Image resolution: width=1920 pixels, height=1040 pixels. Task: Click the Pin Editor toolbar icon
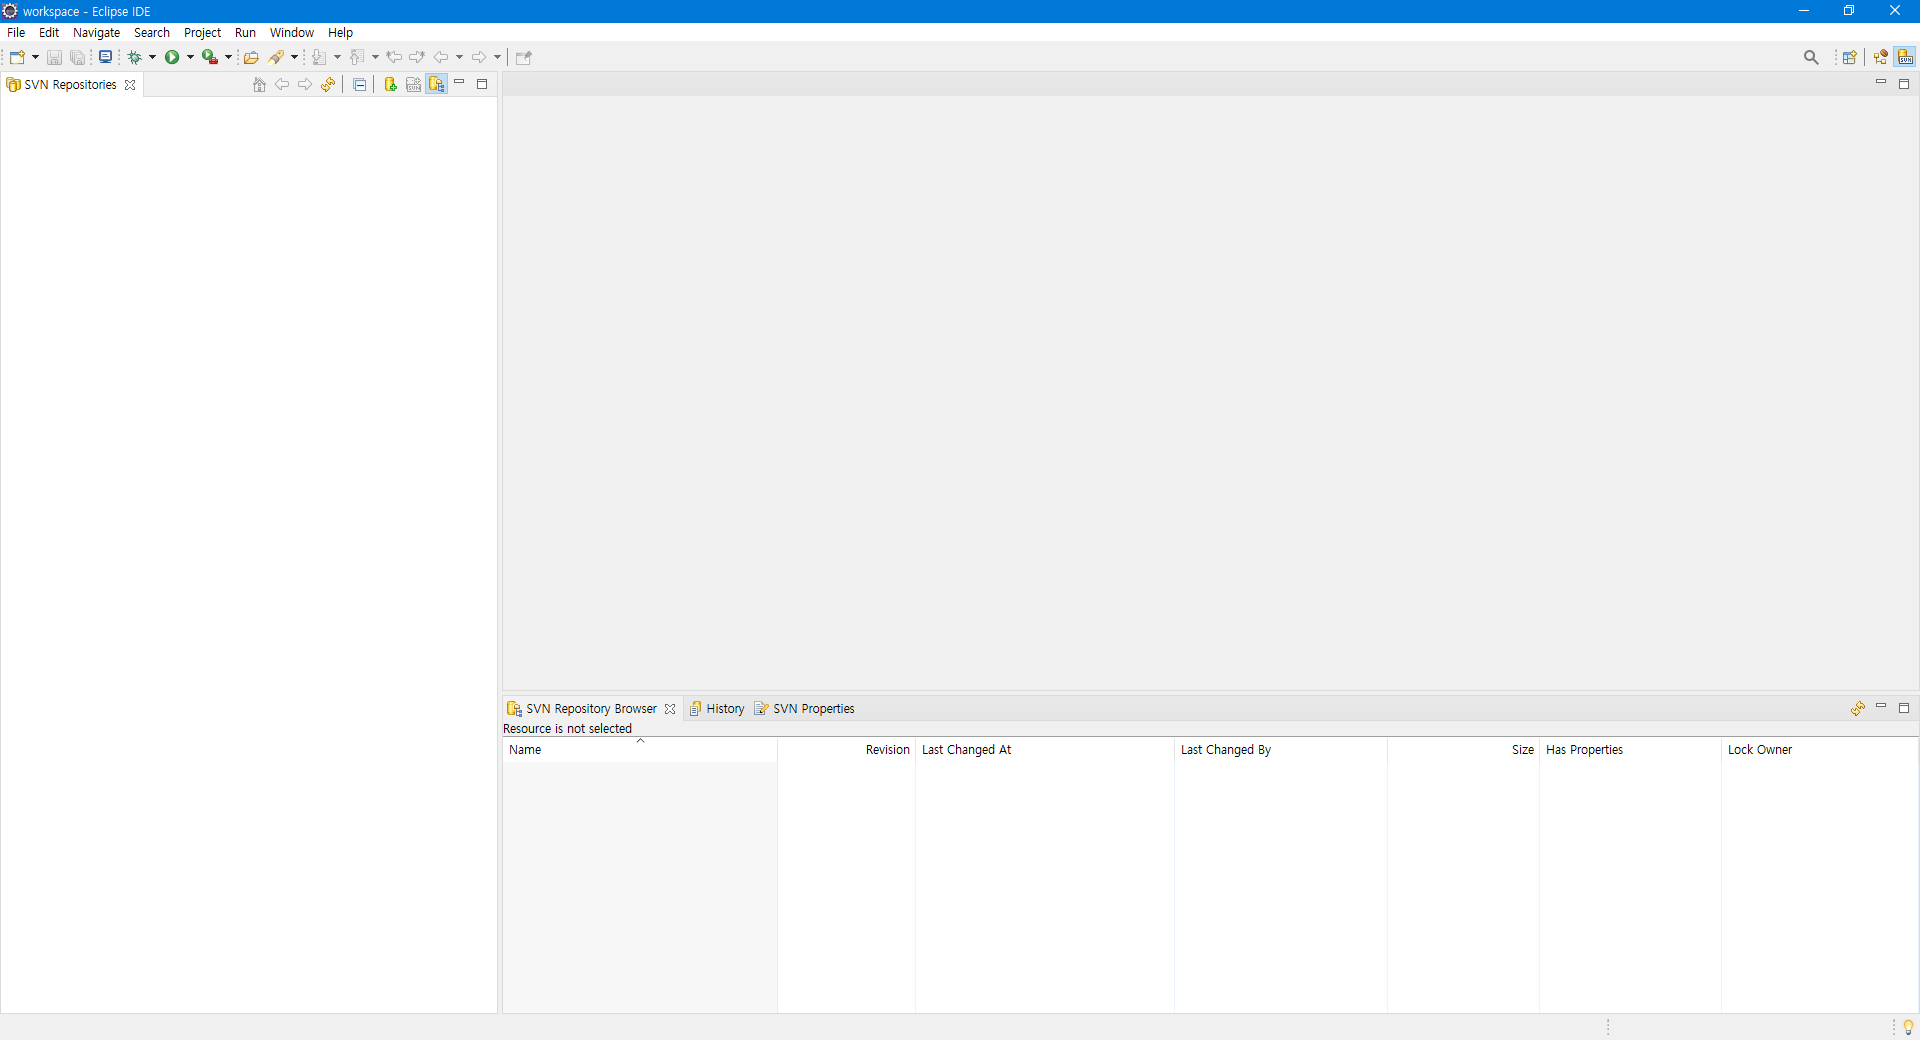(x=524, y=57)
